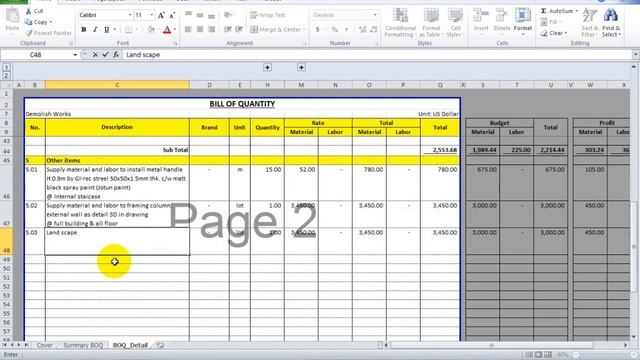
Task: Align text right
Action: pyautogui.click(x=211, y=29)
